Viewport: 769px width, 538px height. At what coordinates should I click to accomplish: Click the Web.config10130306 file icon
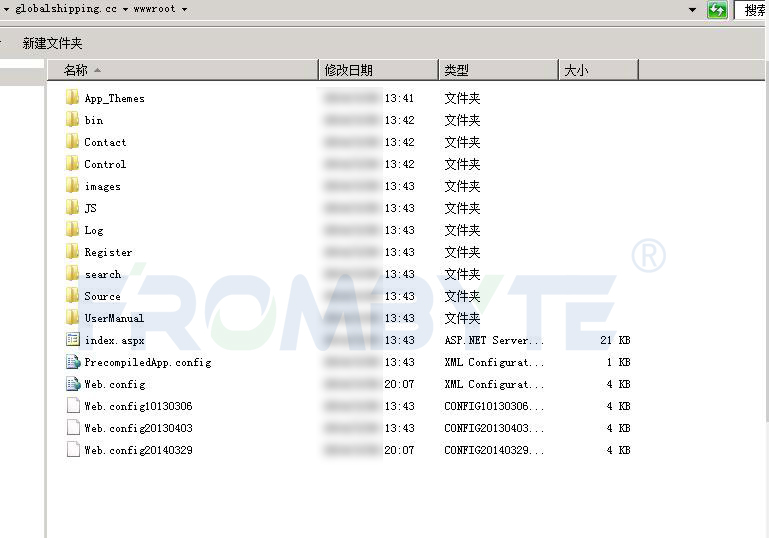(73, 406)
